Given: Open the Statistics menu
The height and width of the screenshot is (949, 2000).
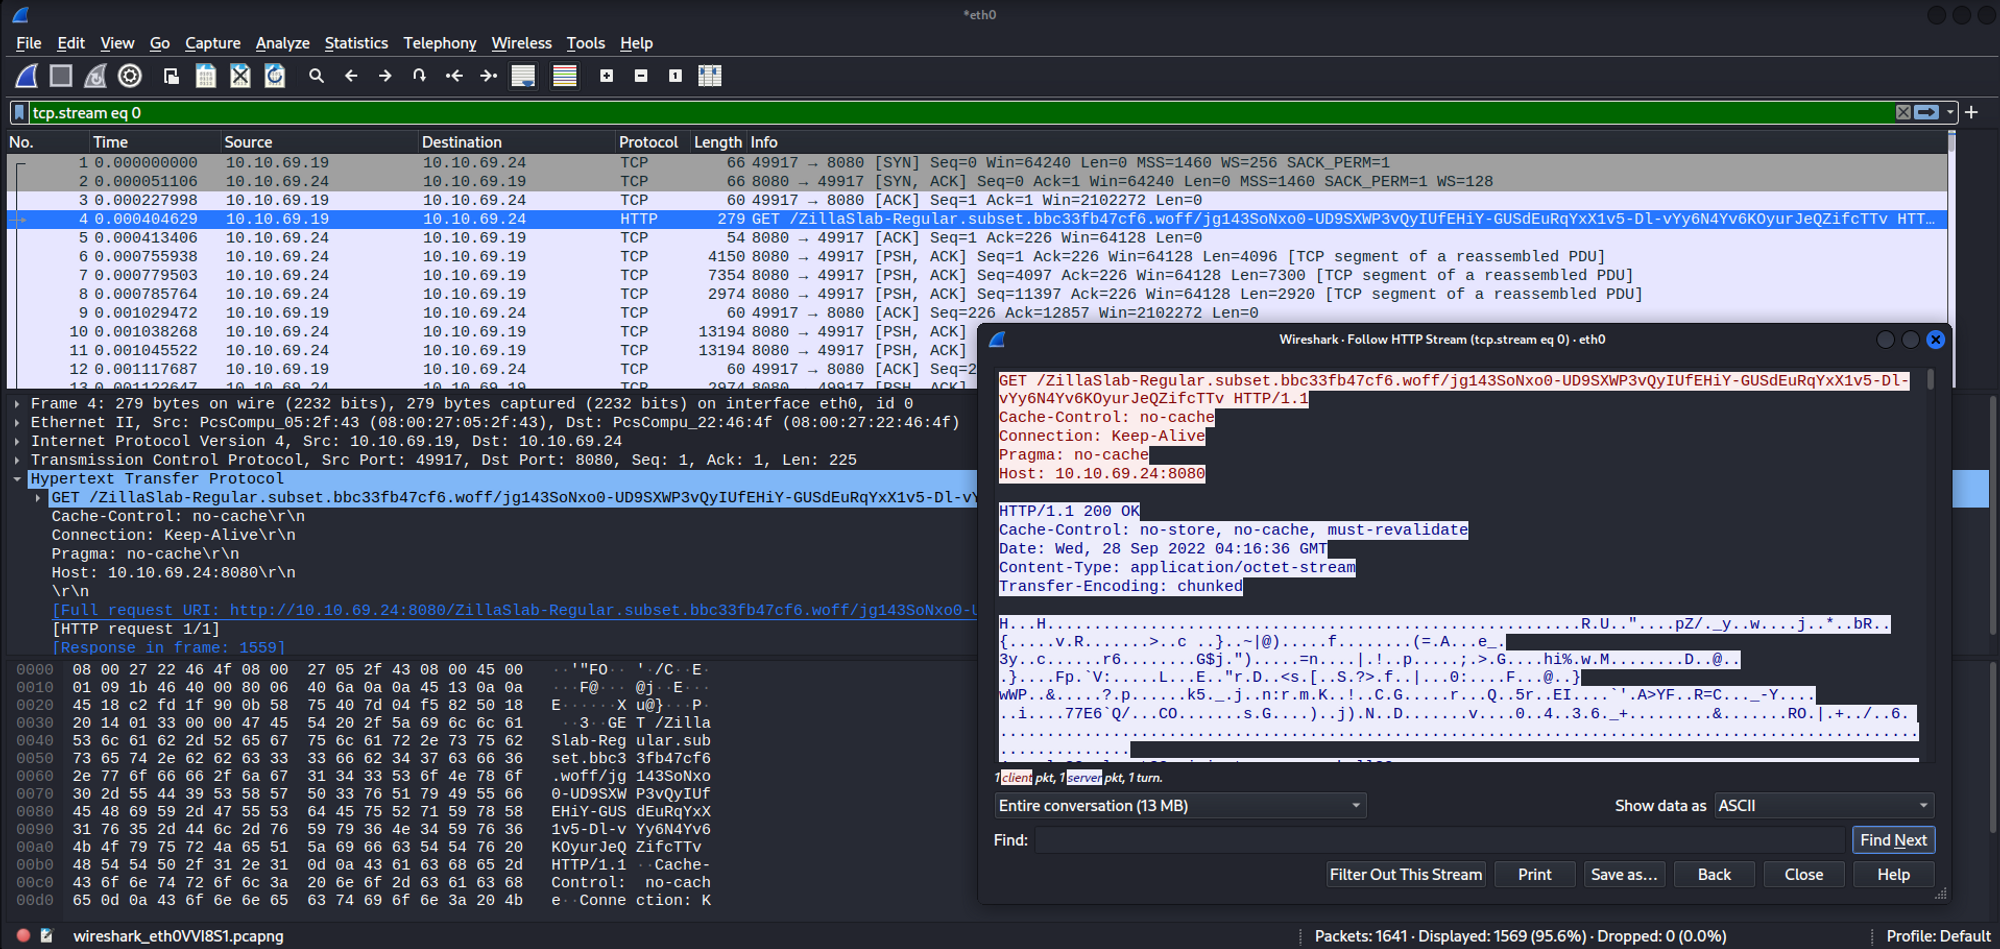Looking at the screenshot, I should point(356,43).
